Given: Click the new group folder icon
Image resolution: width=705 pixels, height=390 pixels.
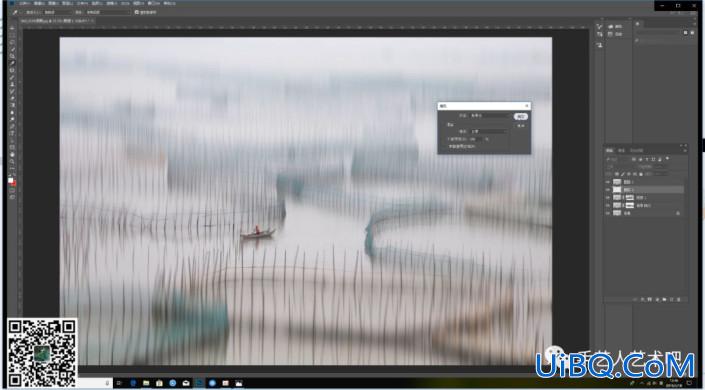Looking at the screenshot, I should coord(664,299).
